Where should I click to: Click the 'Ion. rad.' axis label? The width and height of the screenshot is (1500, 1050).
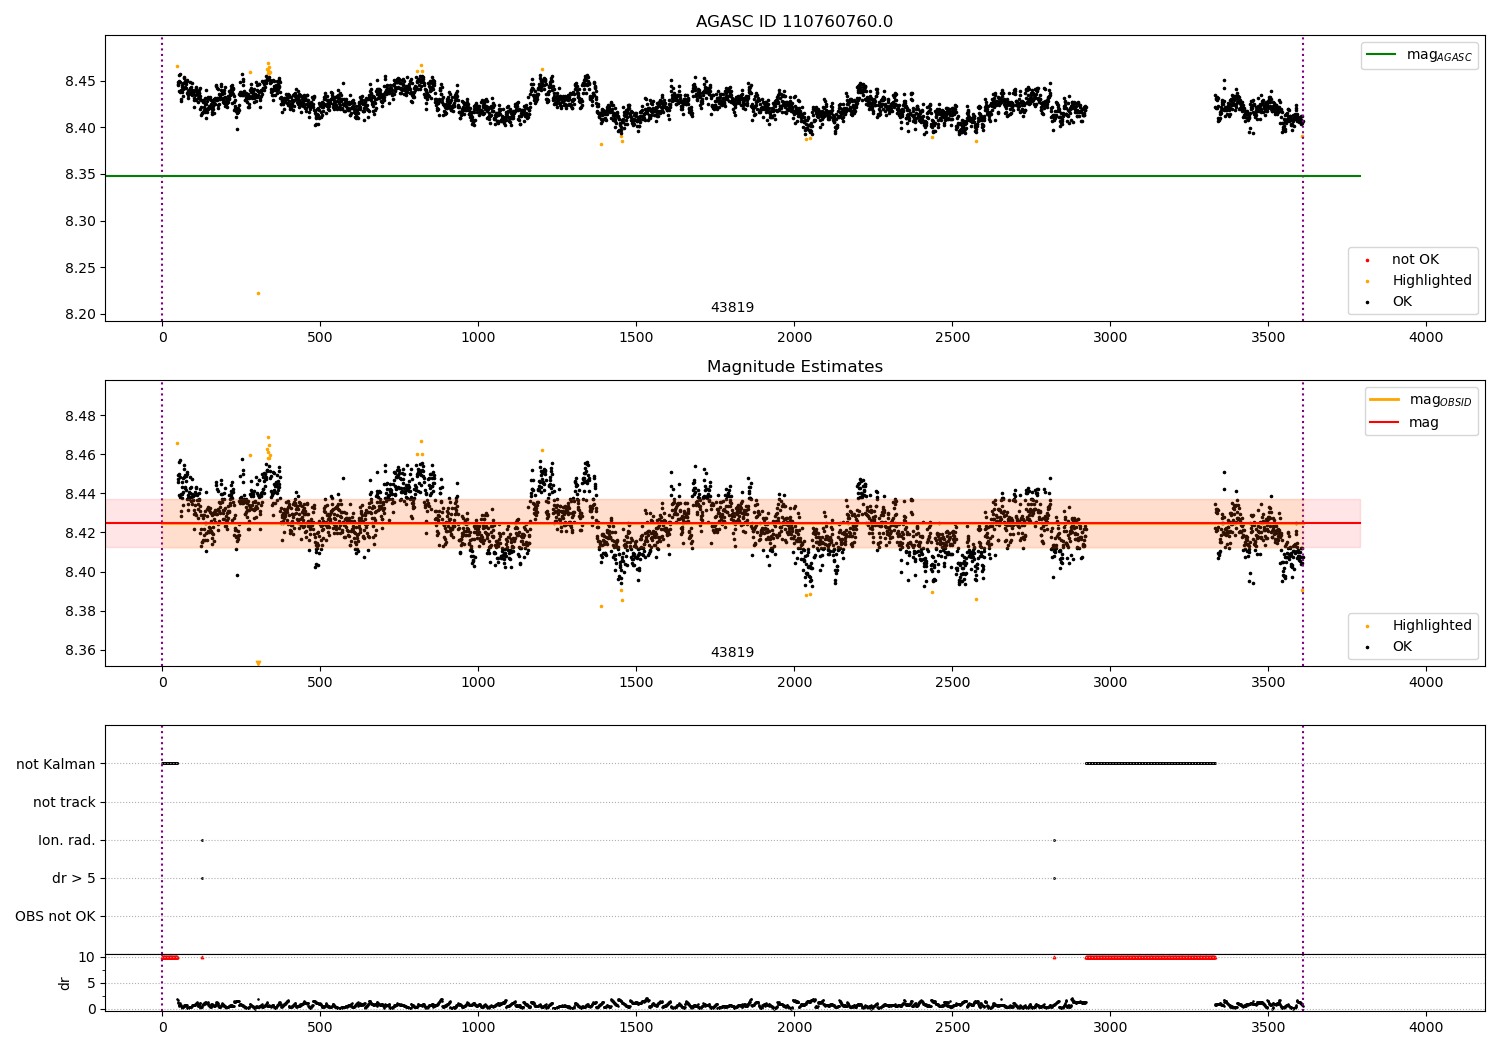[67, 840]
